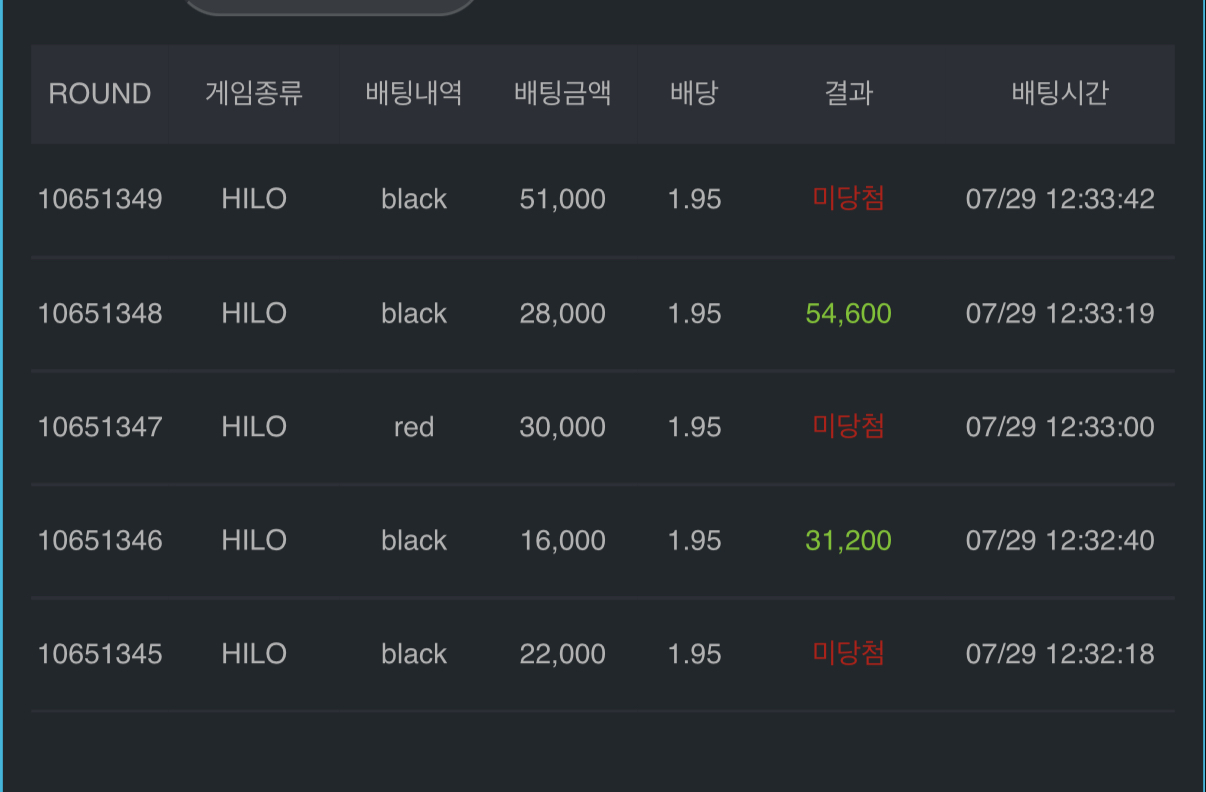Select round 10651345 entry
Screen dimensions: 1206x792
[x=603, y=654]
